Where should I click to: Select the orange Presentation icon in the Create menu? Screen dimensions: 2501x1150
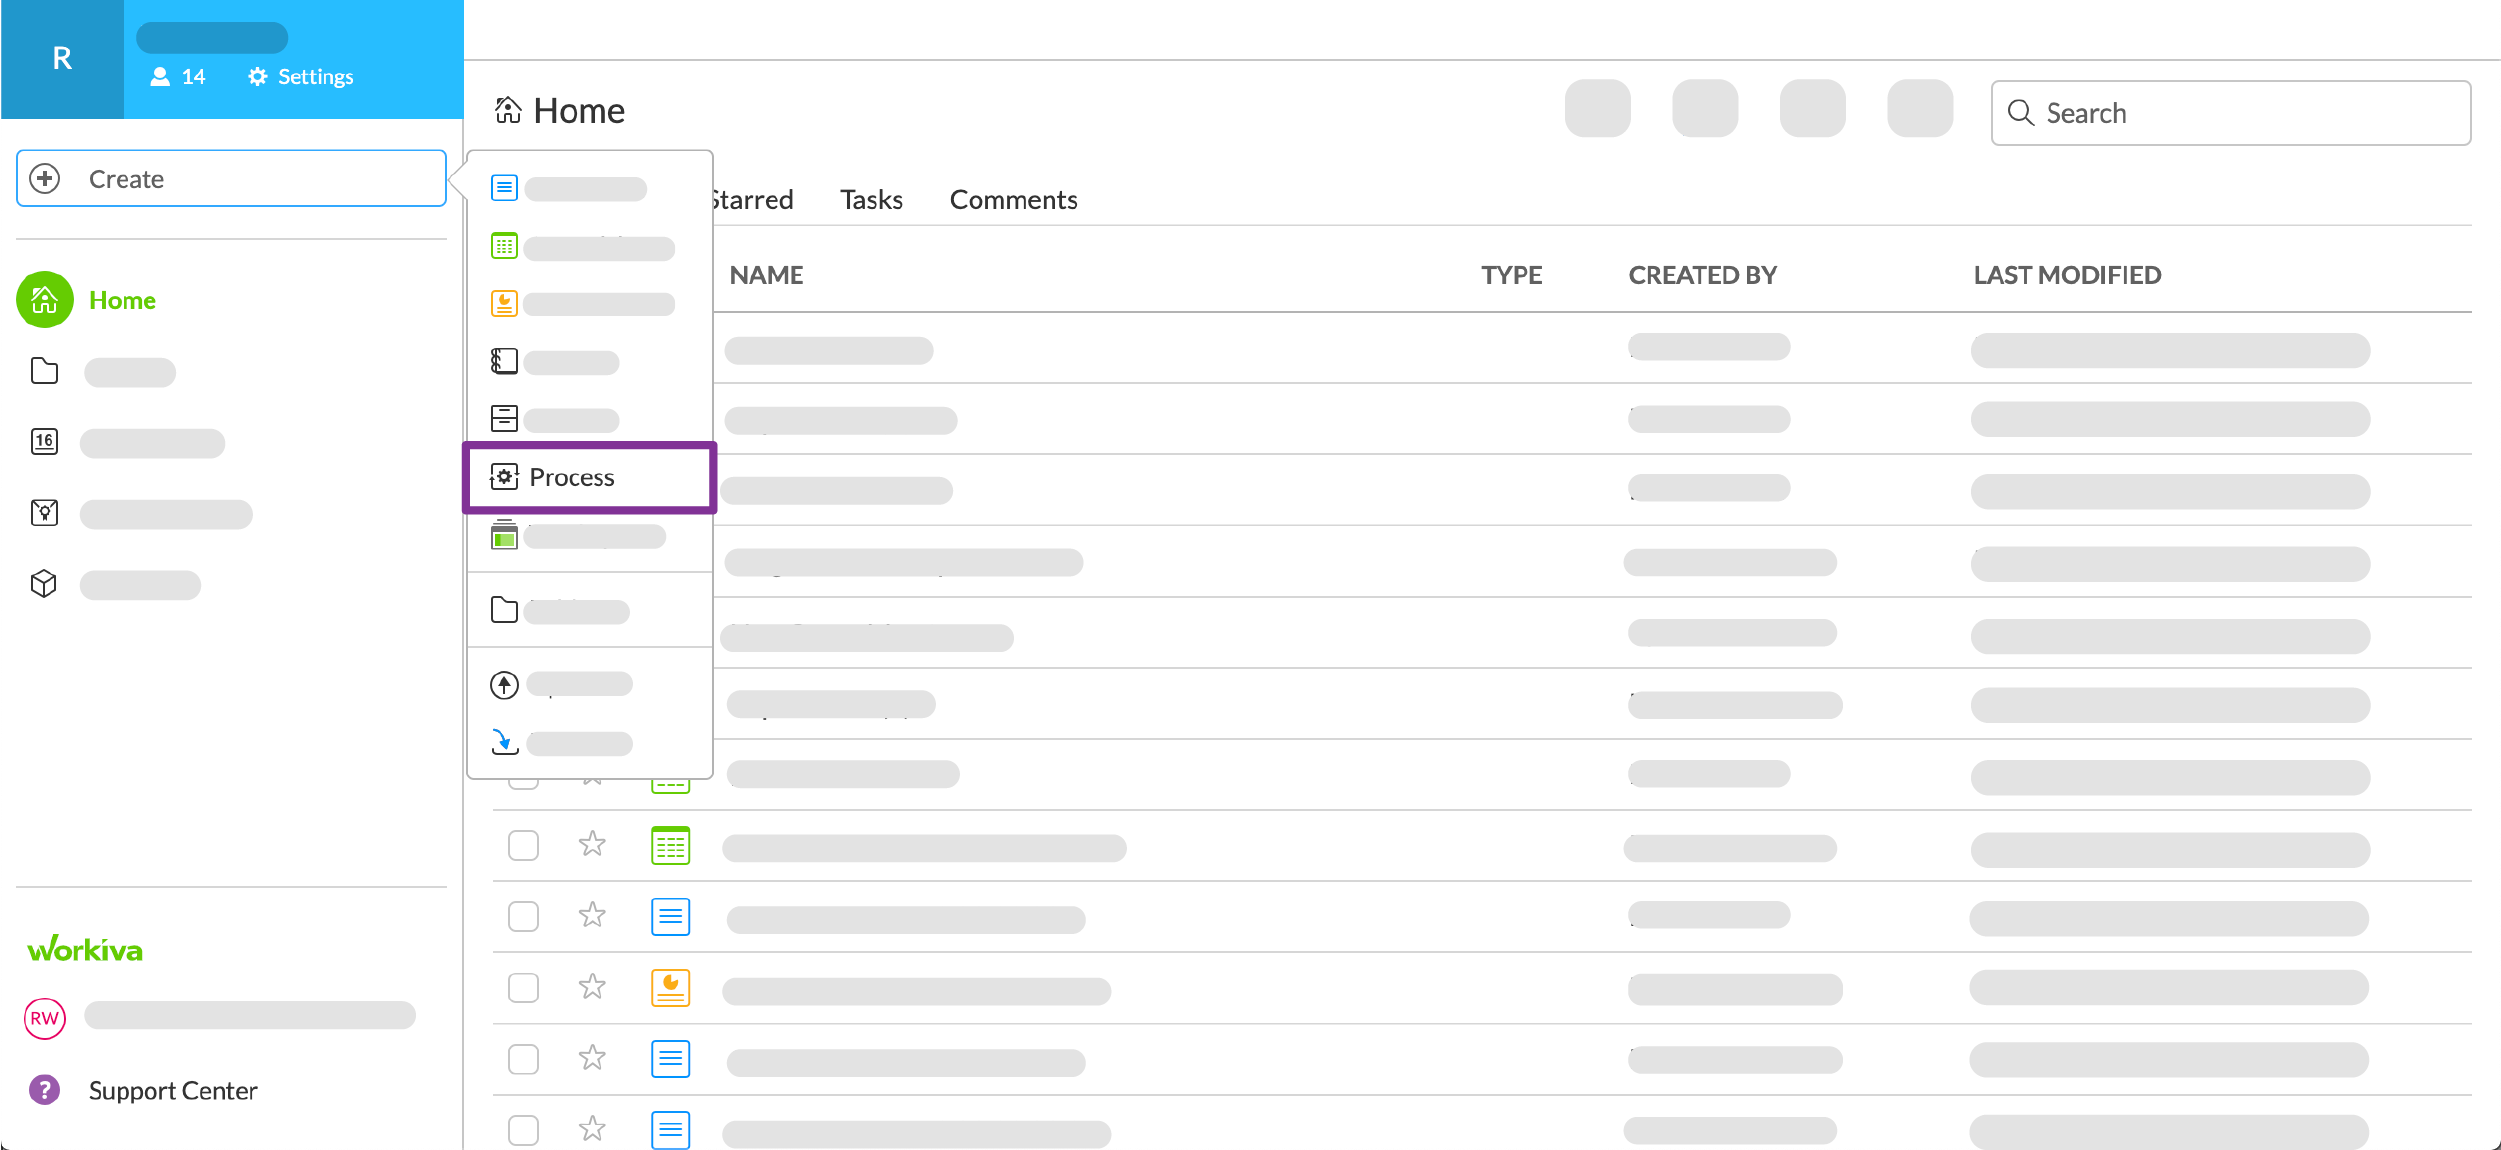coord(505,302)
